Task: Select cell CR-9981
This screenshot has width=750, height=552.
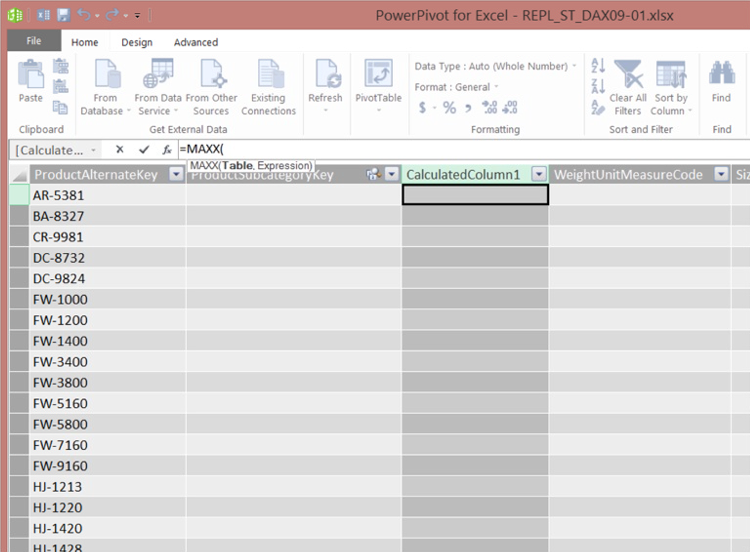Action: 108,237
